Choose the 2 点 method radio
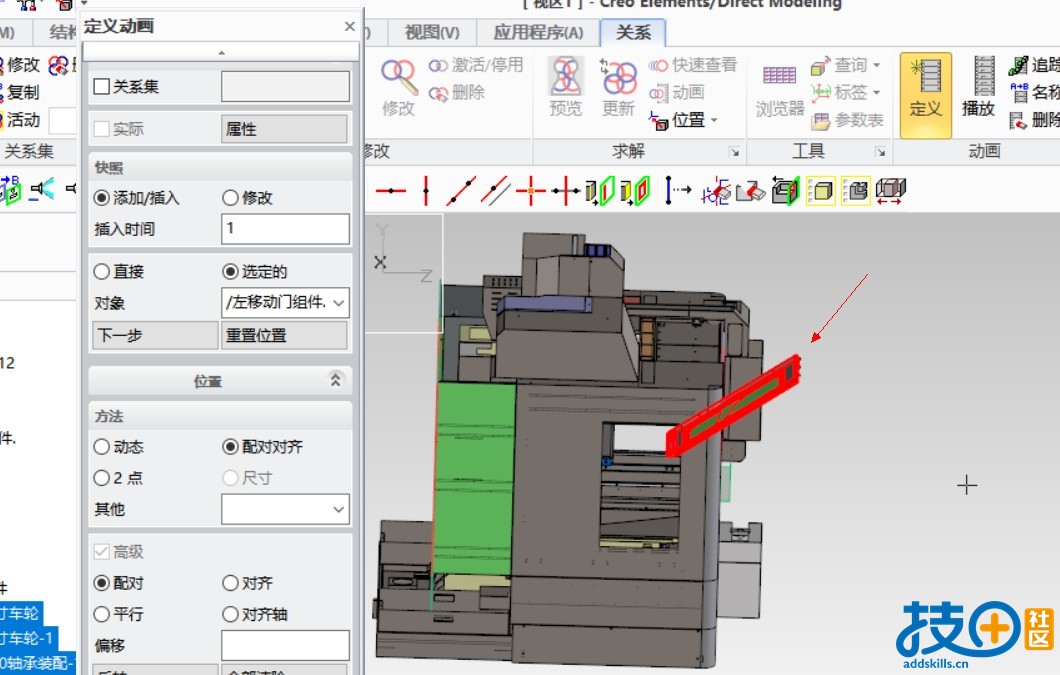 (101, 478)
